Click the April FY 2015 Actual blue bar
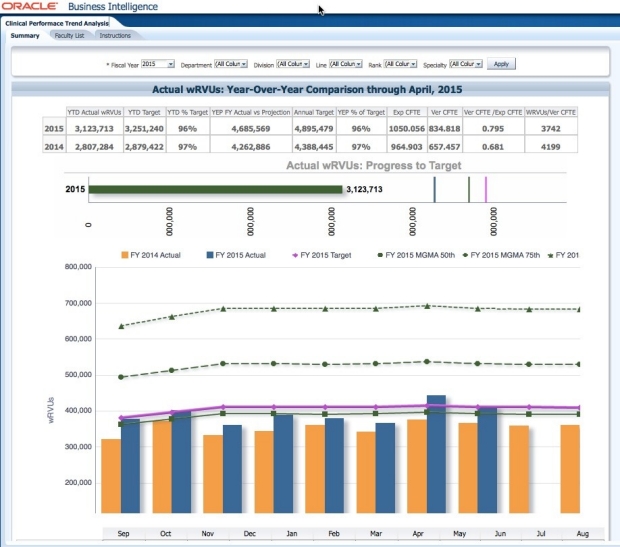This screenshot has width=620, height=547. tap(436, 456)
